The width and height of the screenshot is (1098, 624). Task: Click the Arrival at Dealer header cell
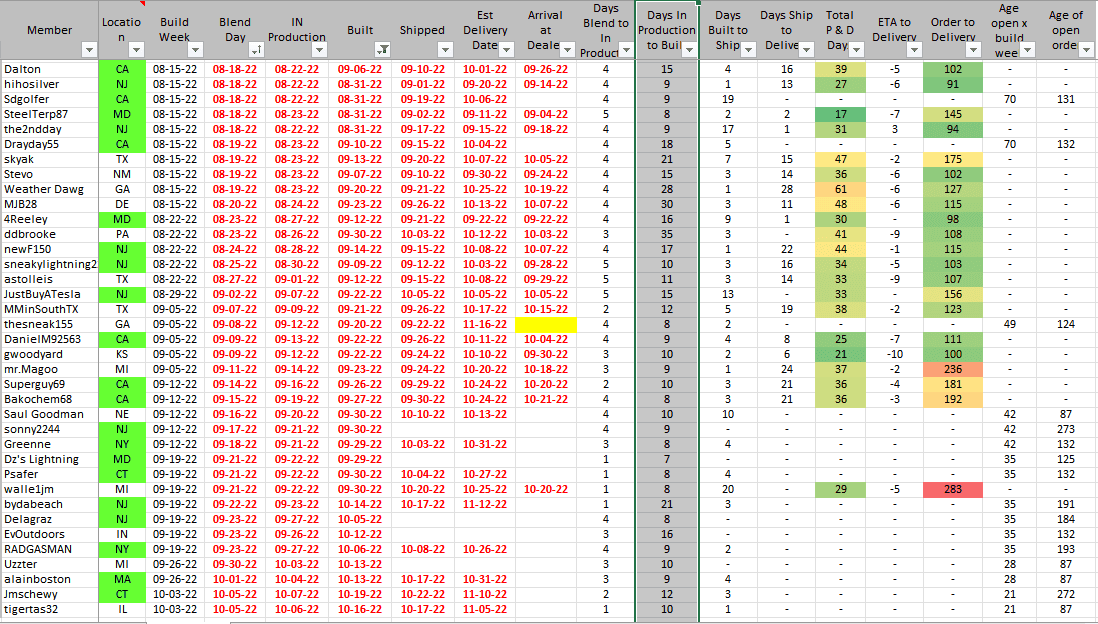pyautogui.click(x=545, y=29)
